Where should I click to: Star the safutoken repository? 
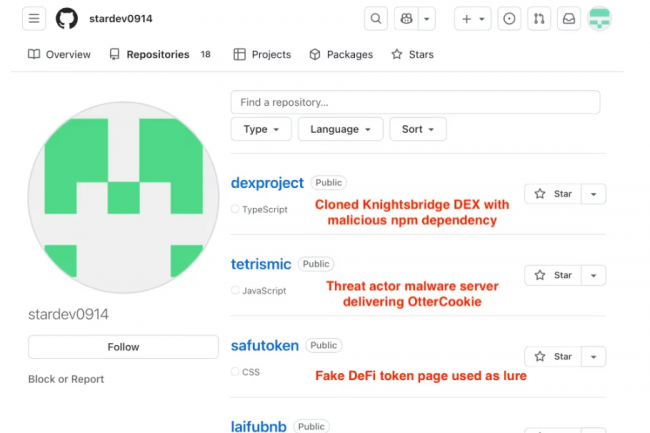pos(553,356)
